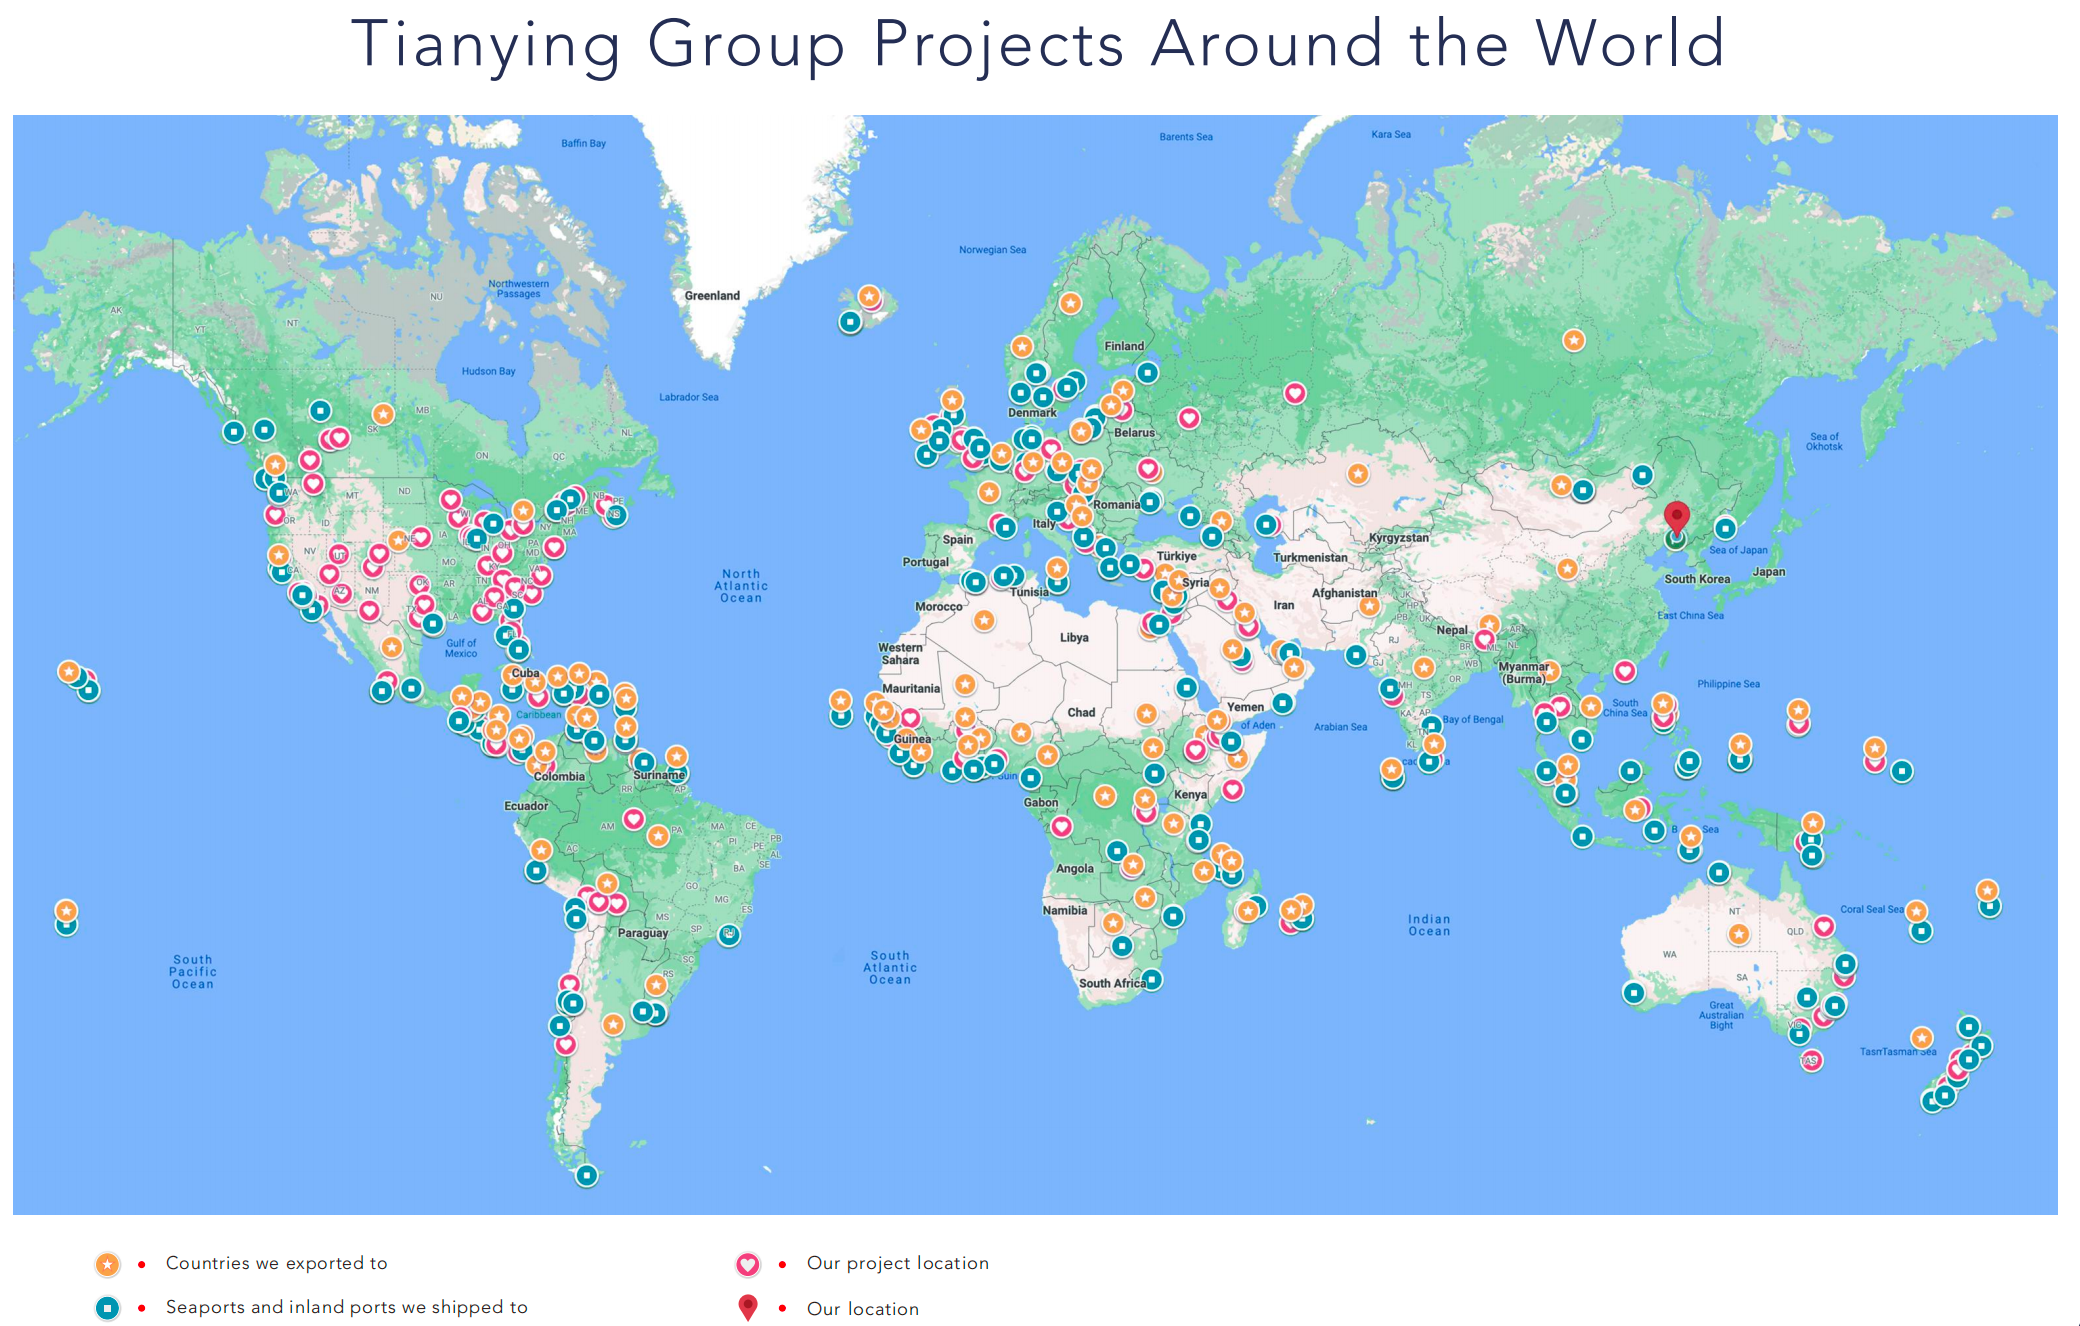
Task: Click the orange star marker in central Australia
Action: 1739,934
